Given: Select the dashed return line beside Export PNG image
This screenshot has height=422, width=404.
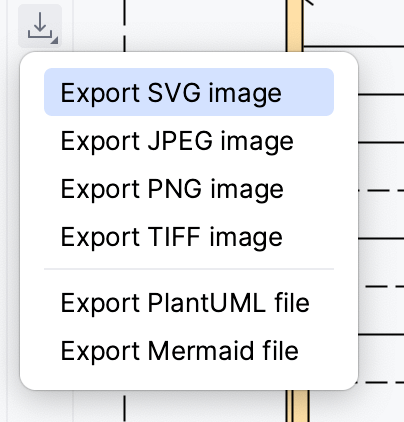Looking at the screenshot, I should [x=381, y=190].
